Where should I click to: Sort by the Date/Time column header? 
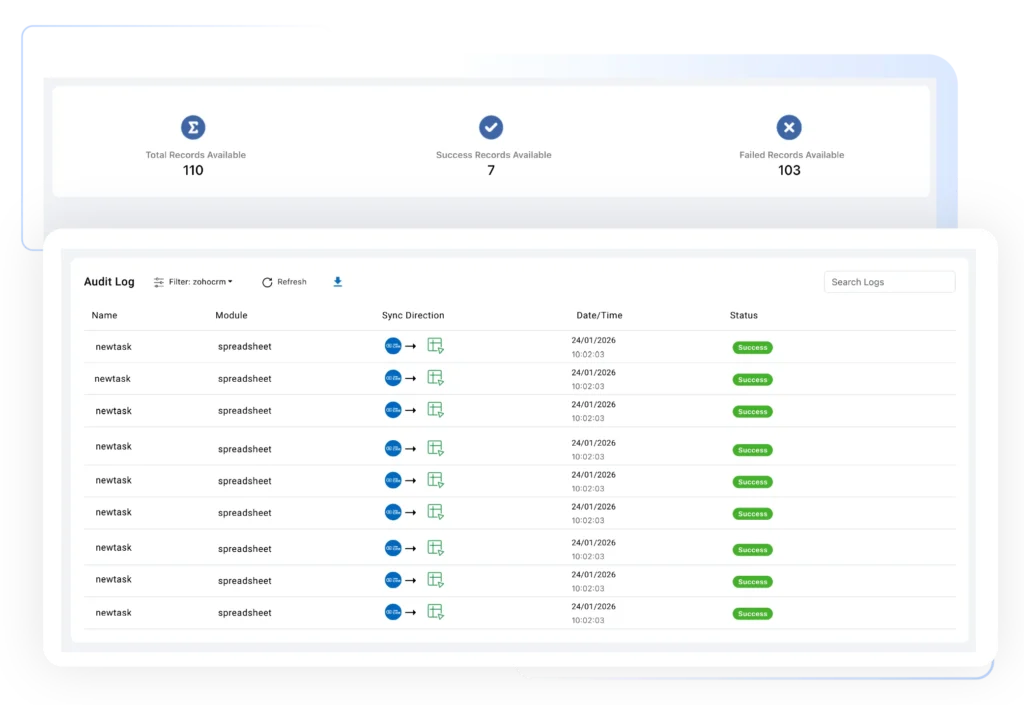[599, 315]
